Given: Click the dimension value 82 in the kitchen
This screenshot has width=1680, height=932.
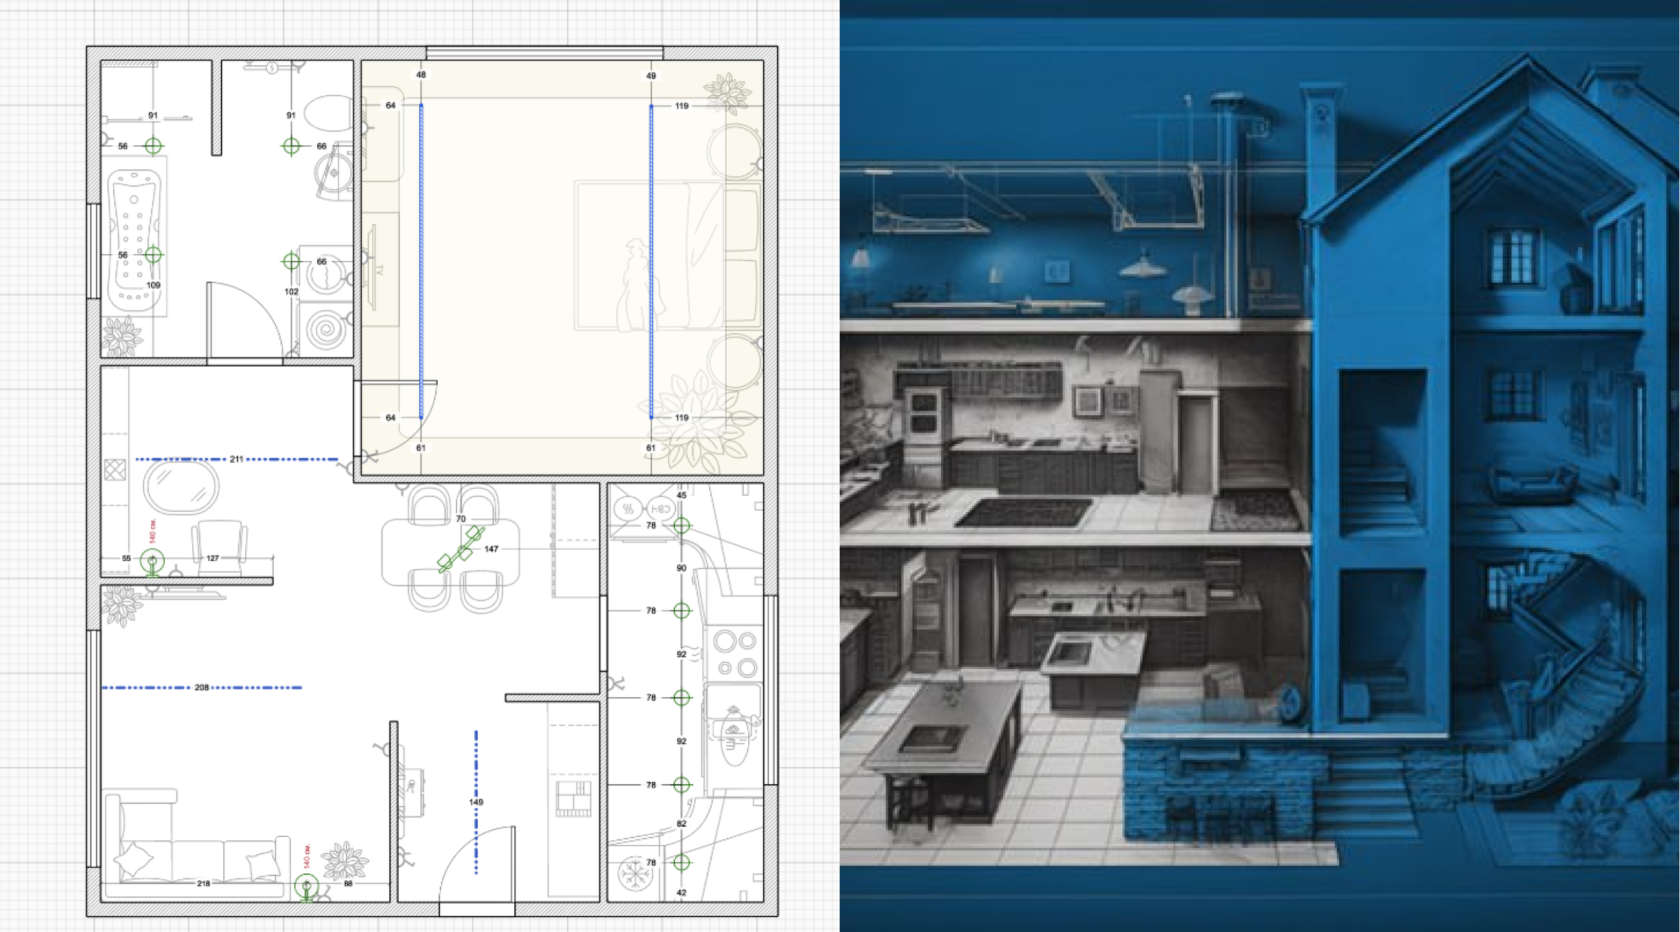Looking at the screenshot, I should pyautogui.click(x=682, y=824).
